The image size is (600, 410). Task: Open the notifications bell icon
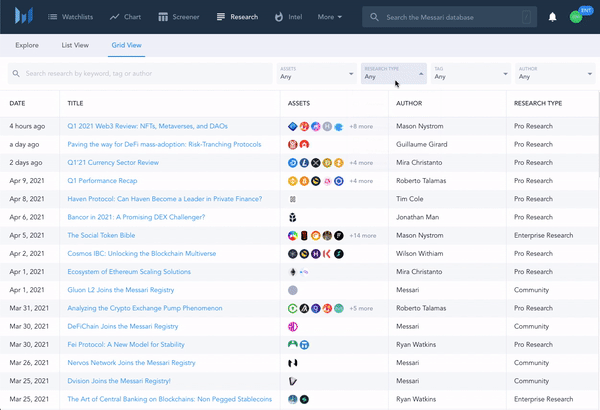(552, 17)
